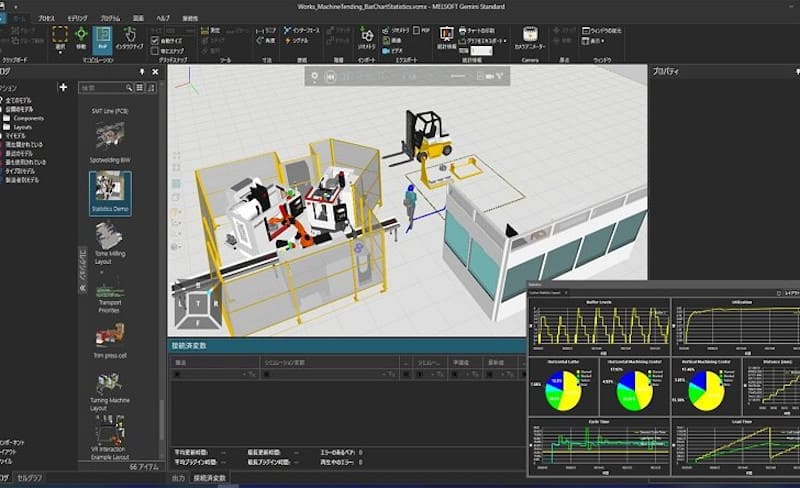Click the Cycle Time chart
Image resolution: width=800 pixels, height=488 pixels.
tap(599, 447)
